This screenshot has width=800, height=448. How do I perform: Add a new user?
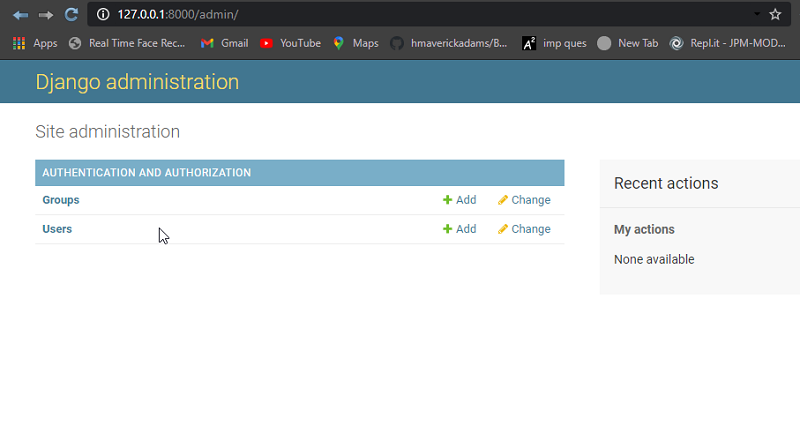459,229
